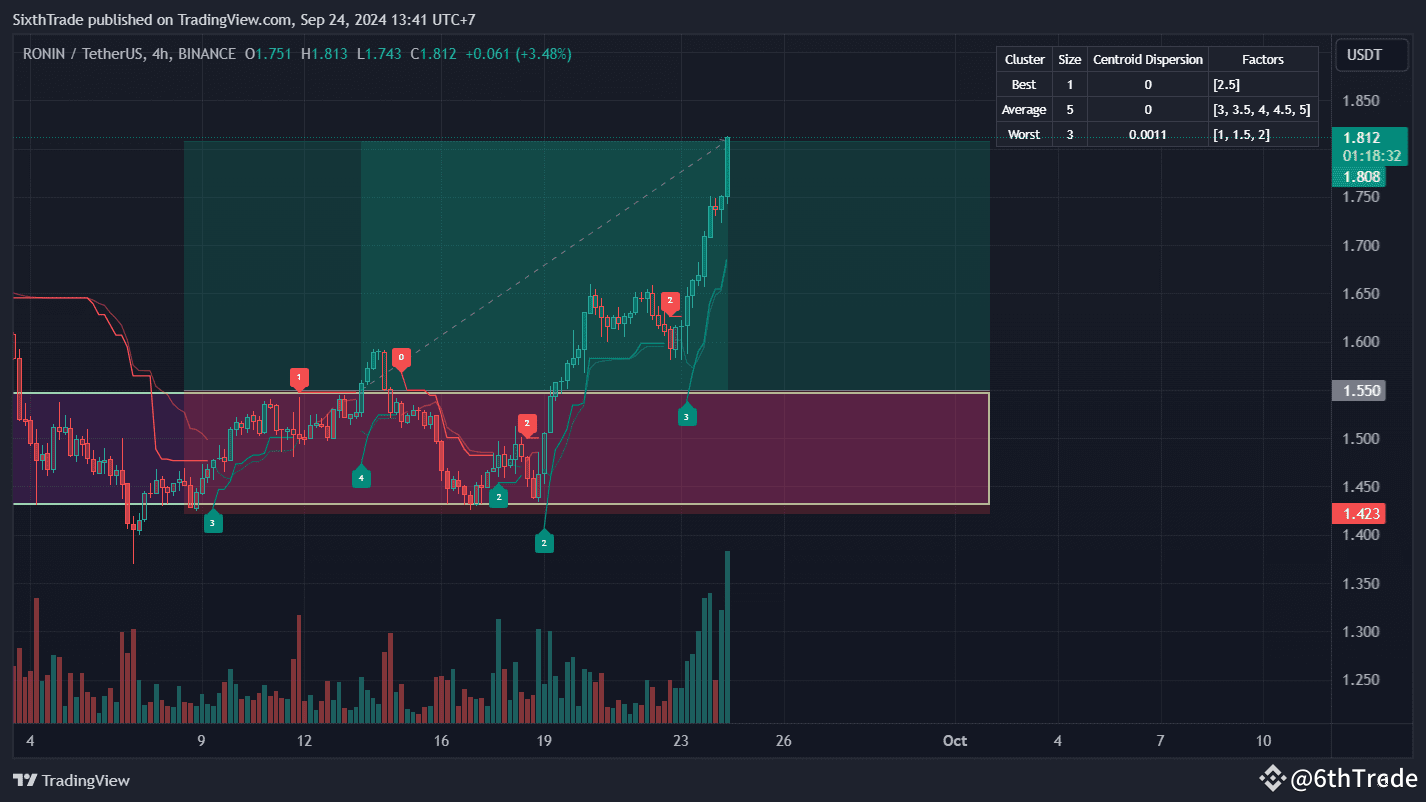The image size is (1426, 802).
Task: Open the USDT currency selector
Action: coord(1371,55)
